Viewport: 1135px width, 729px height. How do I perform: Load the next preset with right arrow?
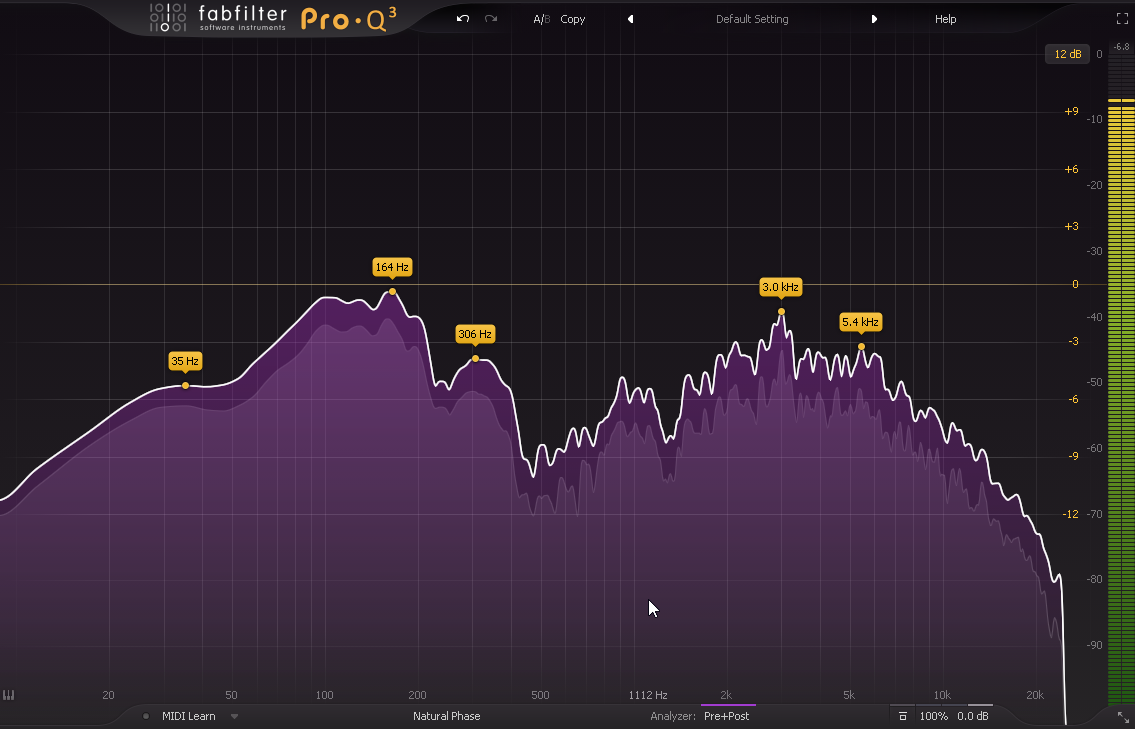tap(874, 20)
